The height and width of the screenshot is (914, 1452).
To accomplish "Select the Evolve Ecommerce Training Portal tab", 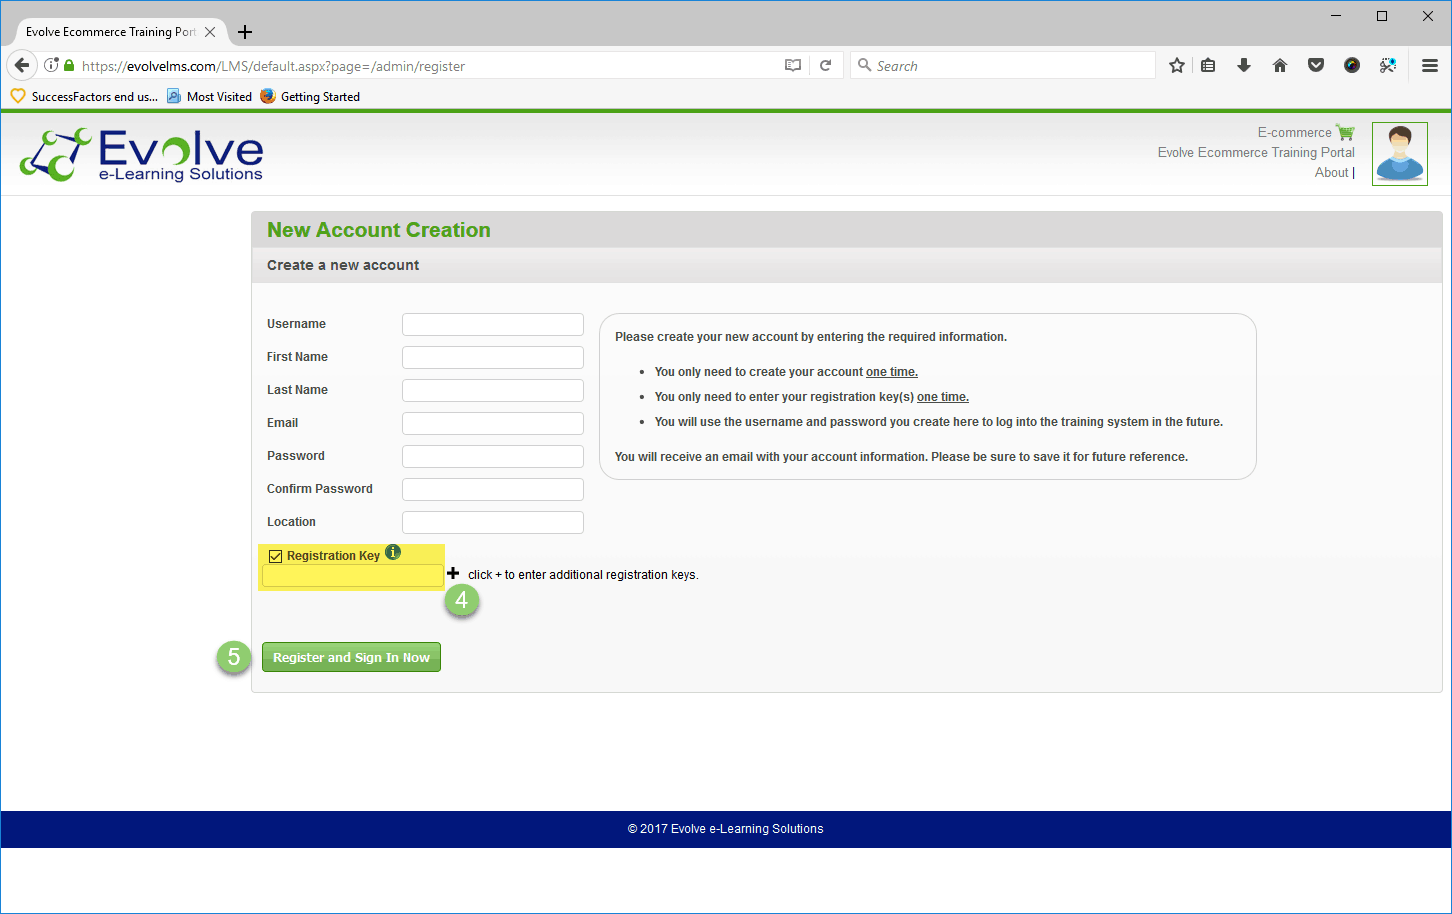I will point(112,32).
